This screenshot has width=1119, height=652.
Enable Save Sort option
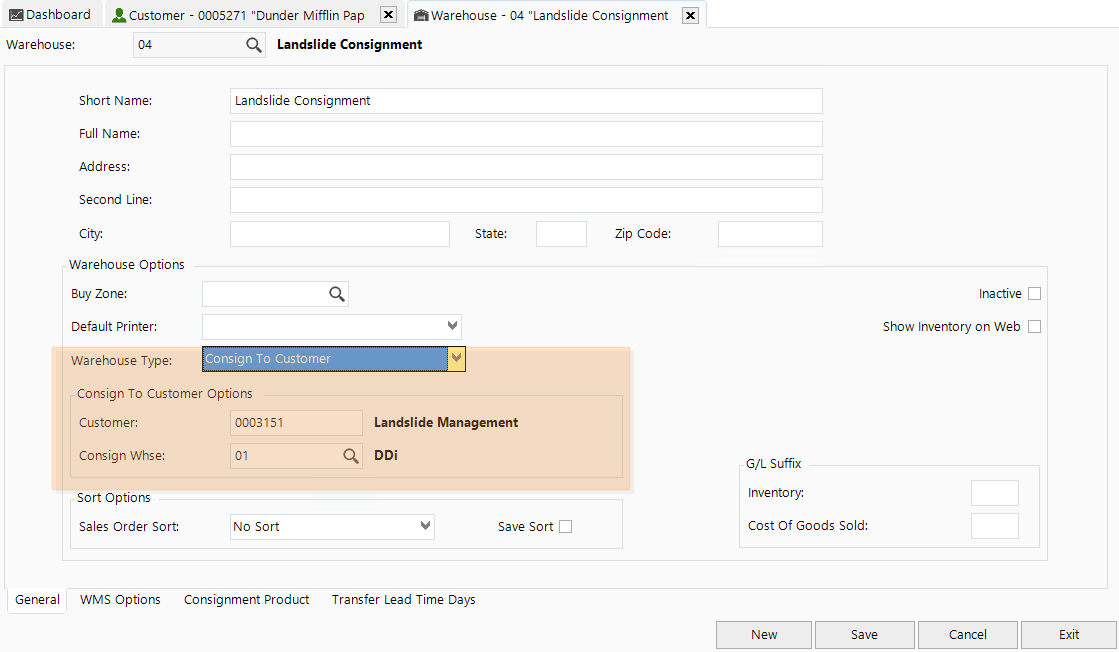(565, 526)
